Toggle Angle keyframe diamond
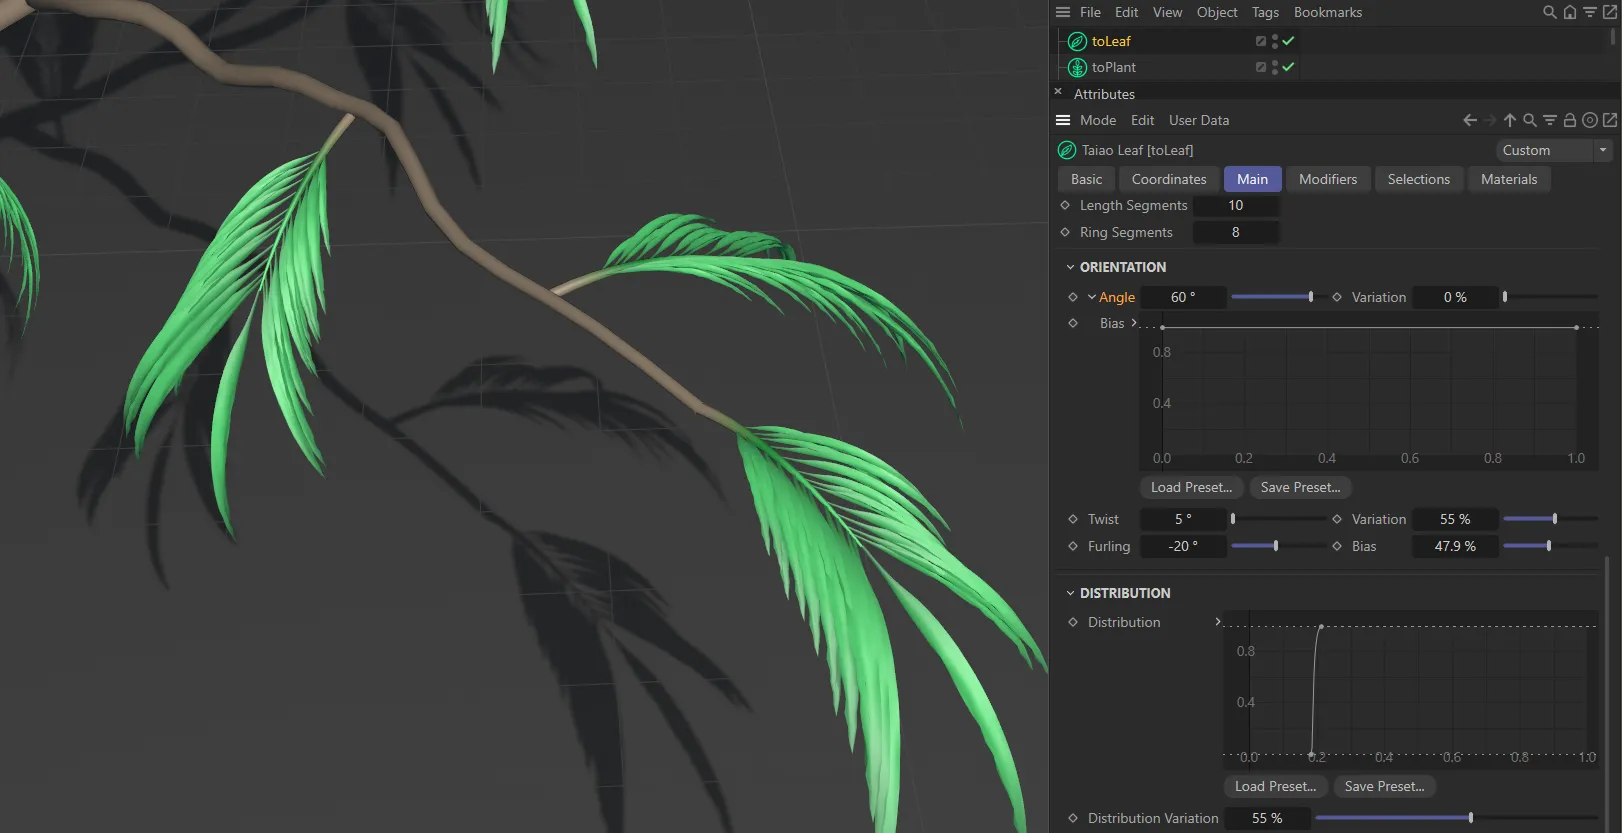This screenshot has height=833, width=1622. click(1073, 297)
